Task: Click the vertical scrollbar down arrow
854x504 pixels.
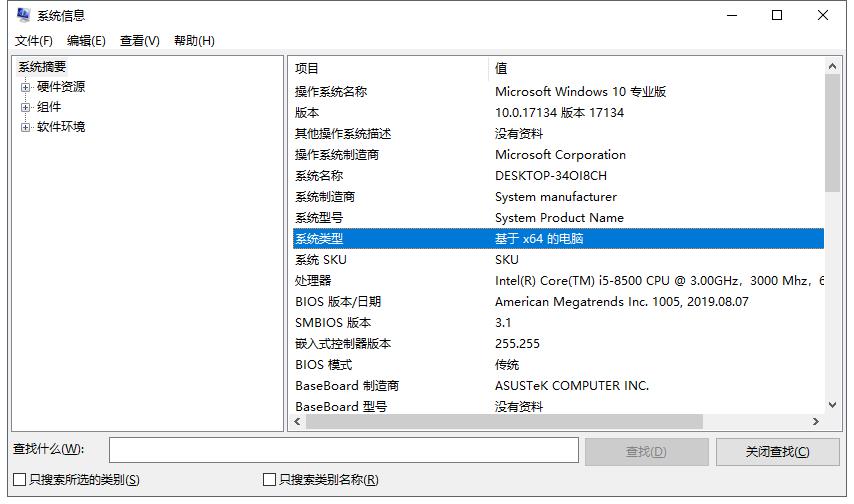Action: click(x=832, y=405)
